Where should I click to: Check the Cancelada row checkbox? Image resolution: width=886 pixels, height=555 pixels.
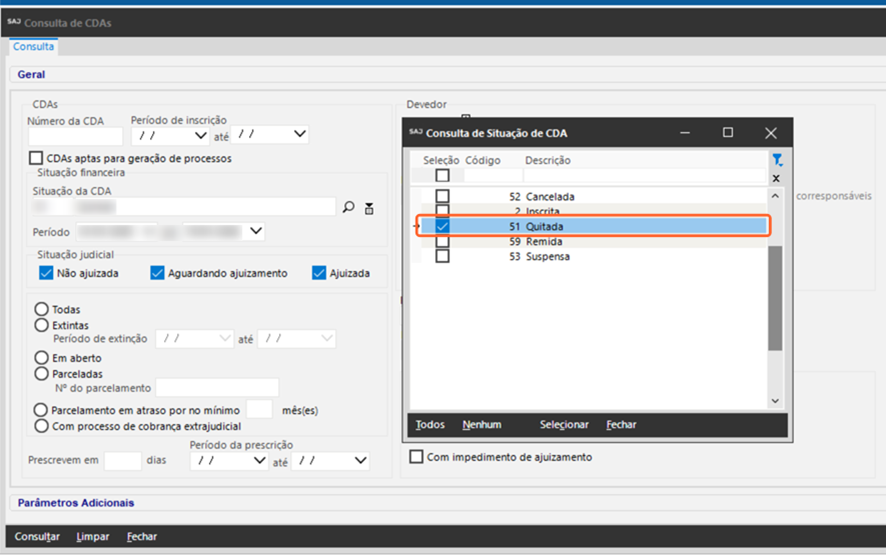pos(442,197)
